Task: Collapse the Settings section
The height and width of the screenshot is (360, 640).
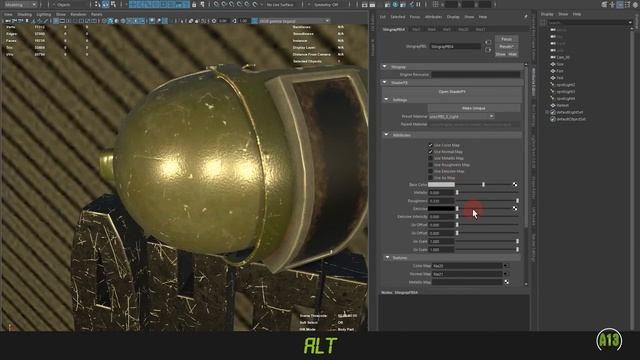Action: 386,100
